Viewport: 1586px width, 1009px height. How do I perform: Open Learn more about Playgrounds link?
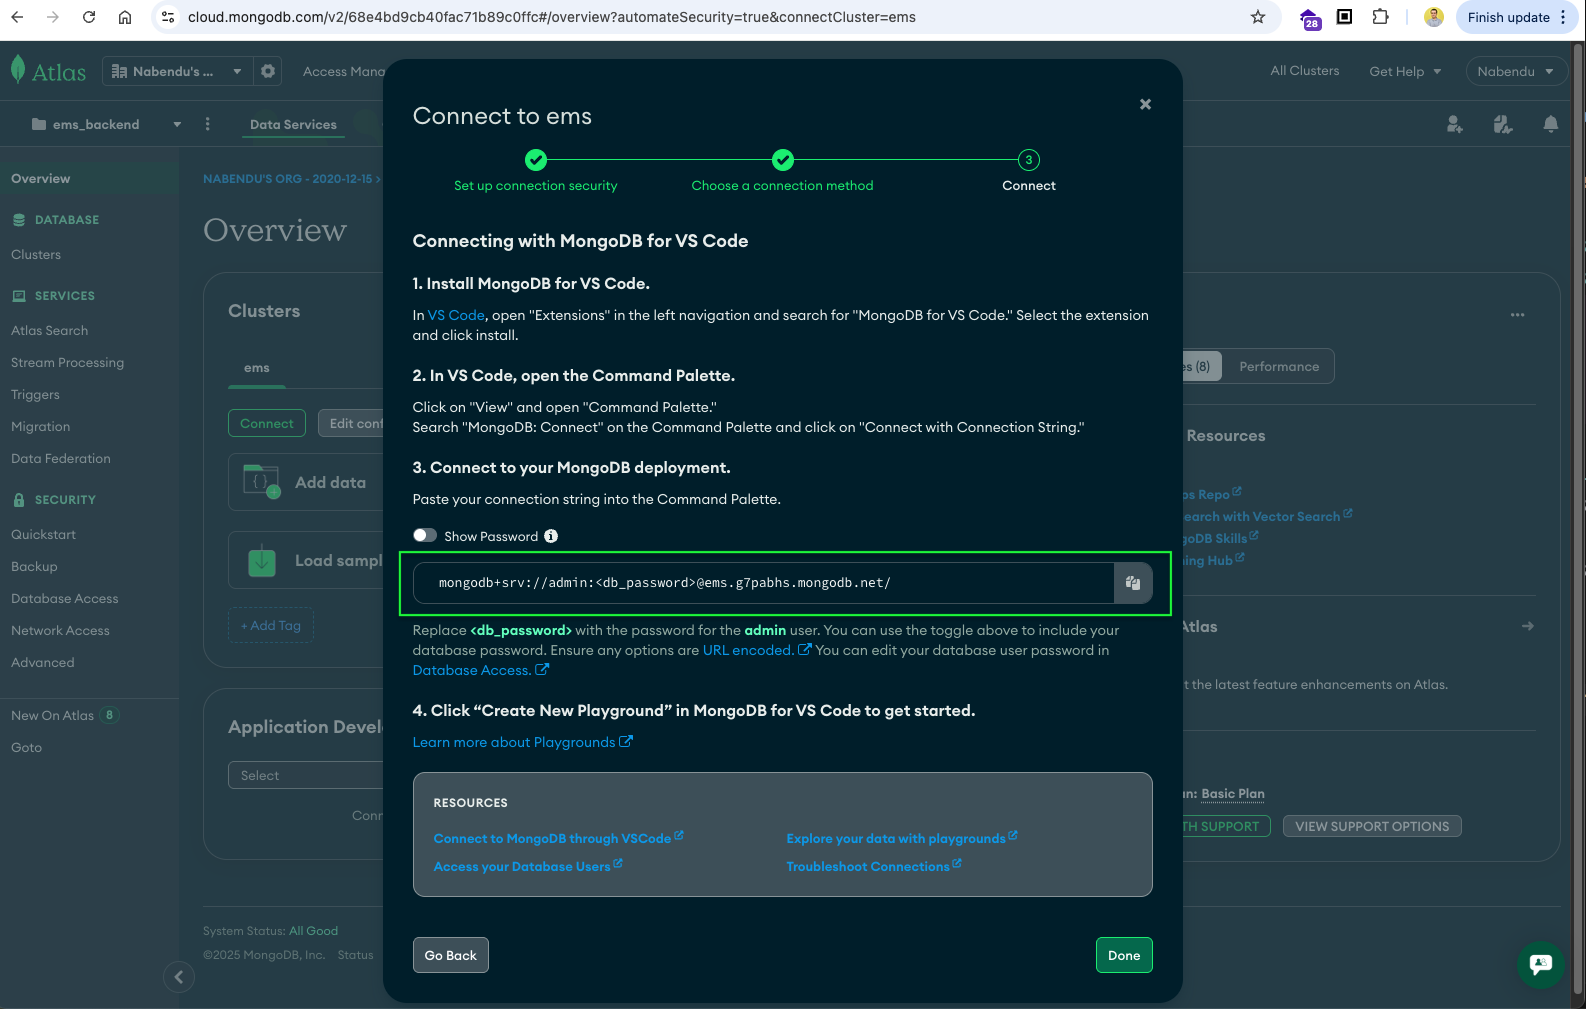click(522, 742)
